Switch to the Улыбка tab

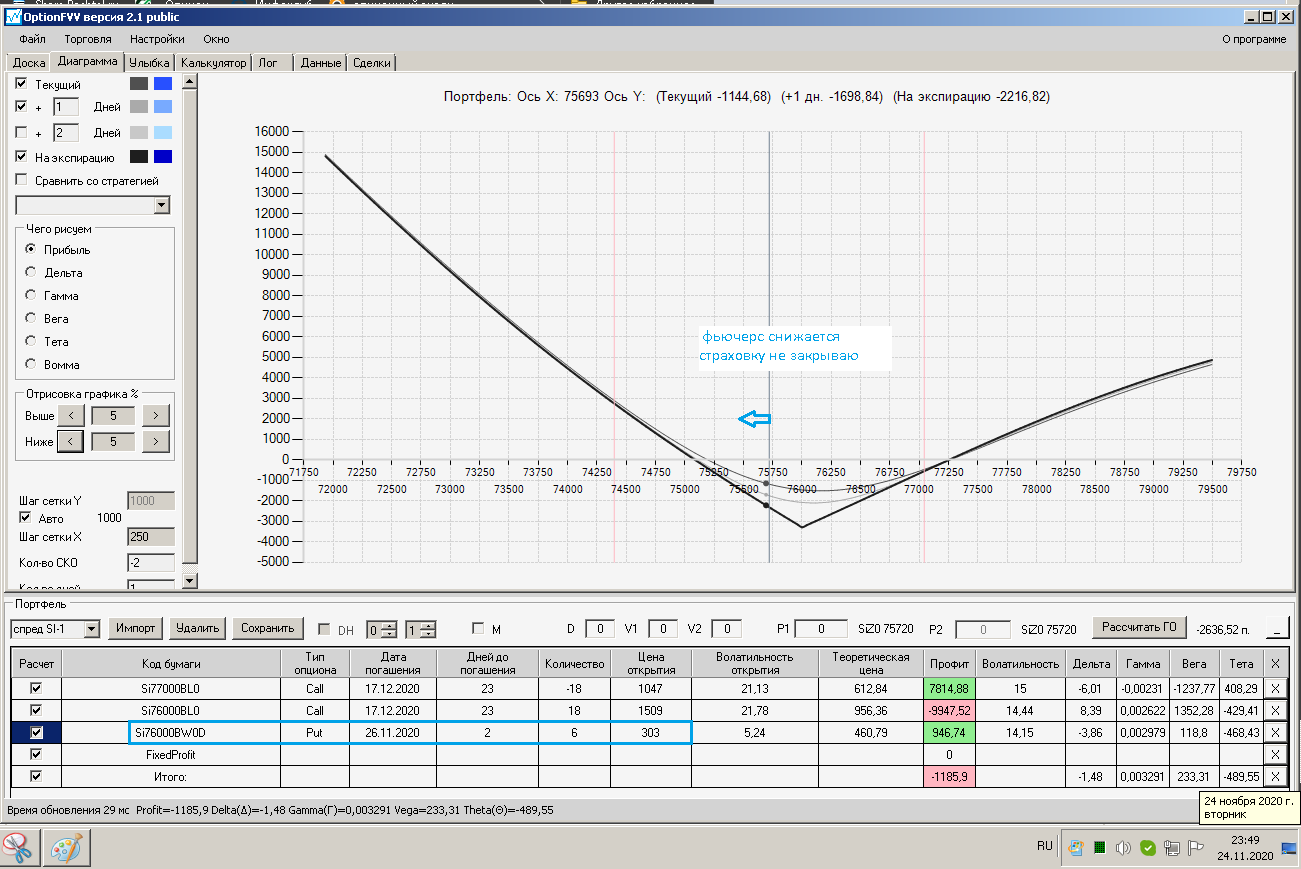pyautogui.click(x=149, y=63)
